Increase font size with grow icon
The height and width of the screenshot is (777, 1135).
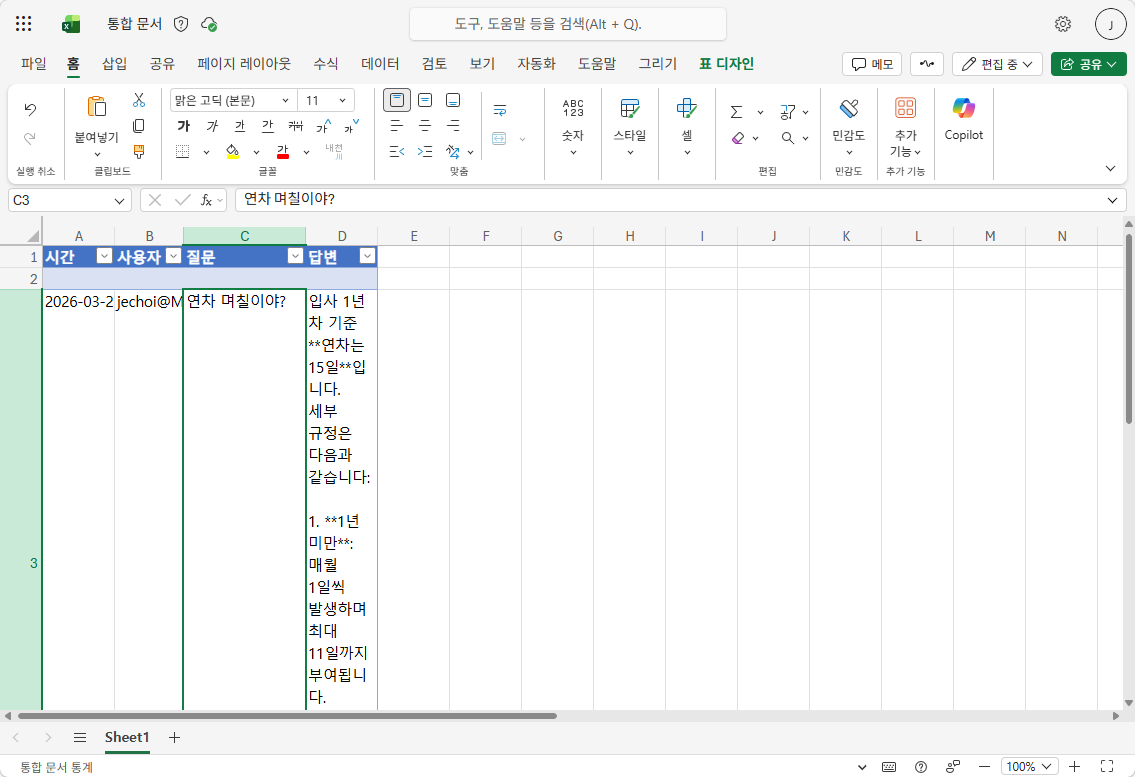tap(324, 126)
